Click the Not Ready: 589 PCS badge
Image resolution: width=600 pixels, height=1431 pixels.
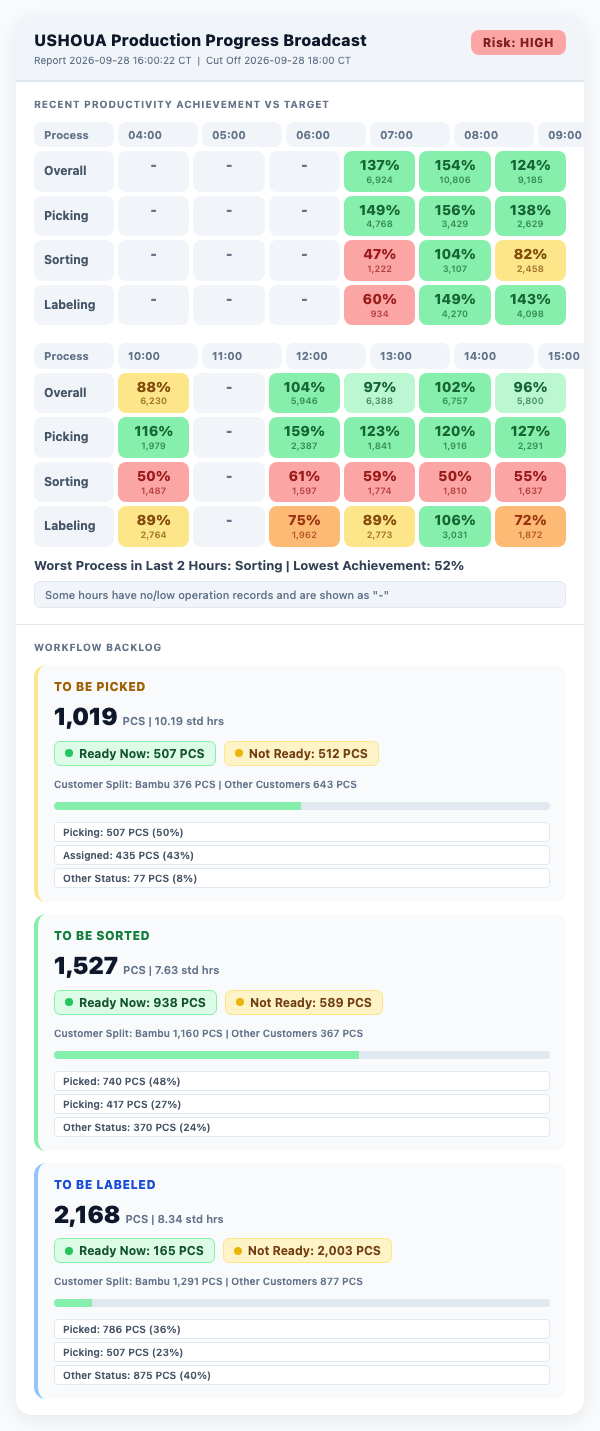tap(303, 1002)
